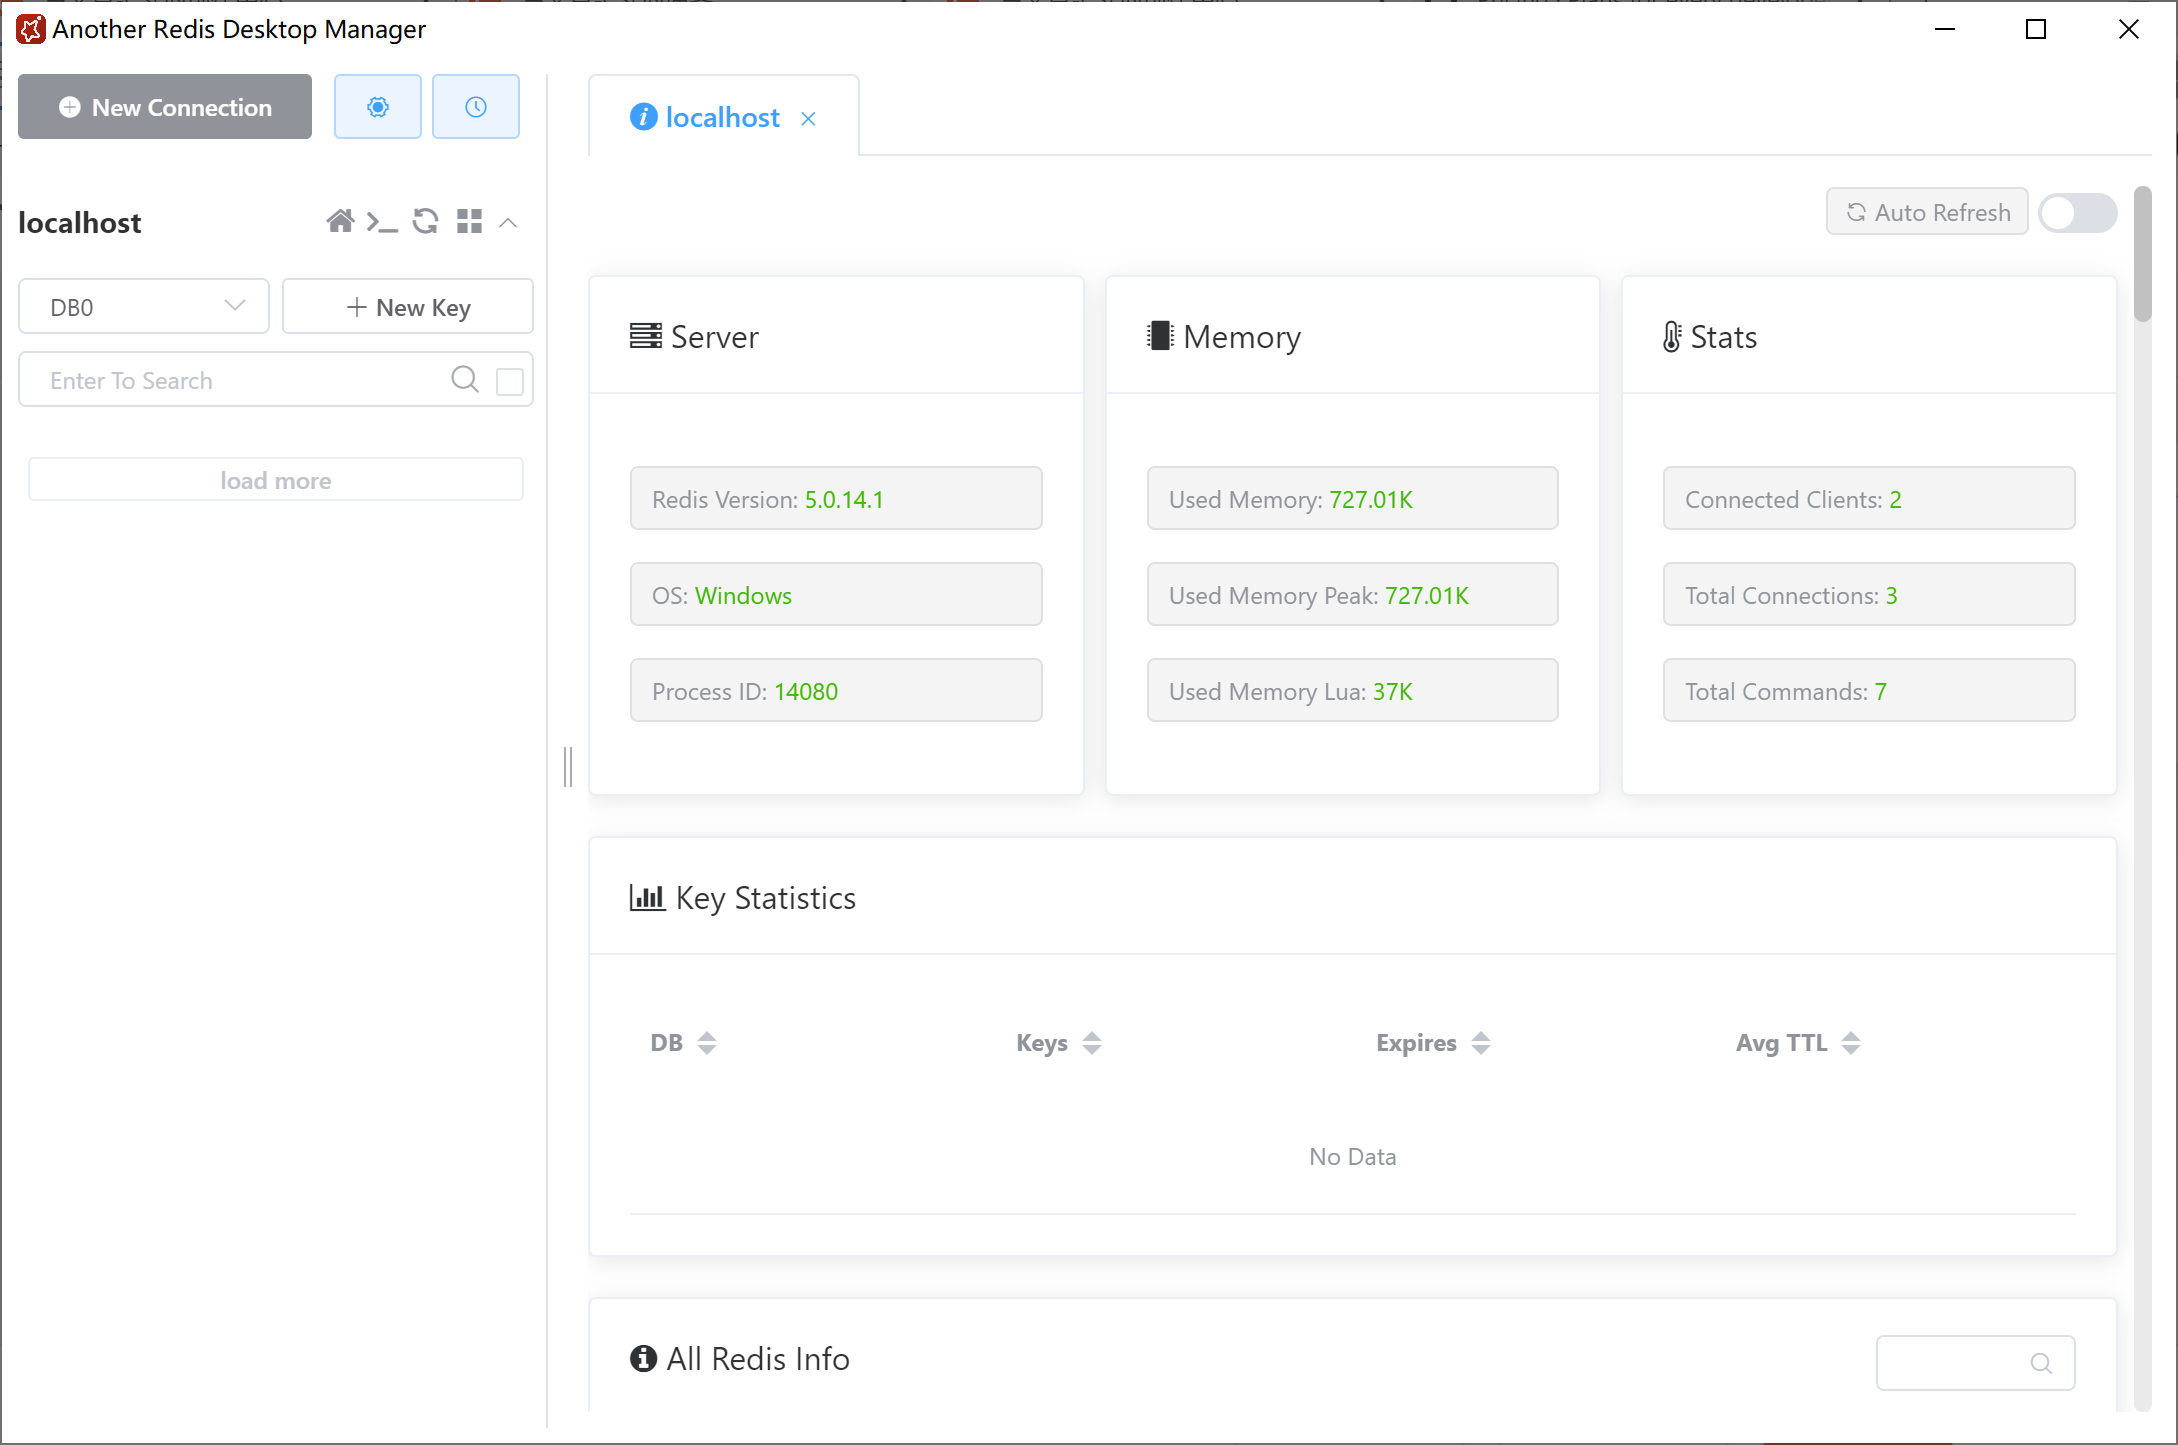Click the New Key button
The height and width of the screenshot is (1445, 2178).
click(407, 307)
